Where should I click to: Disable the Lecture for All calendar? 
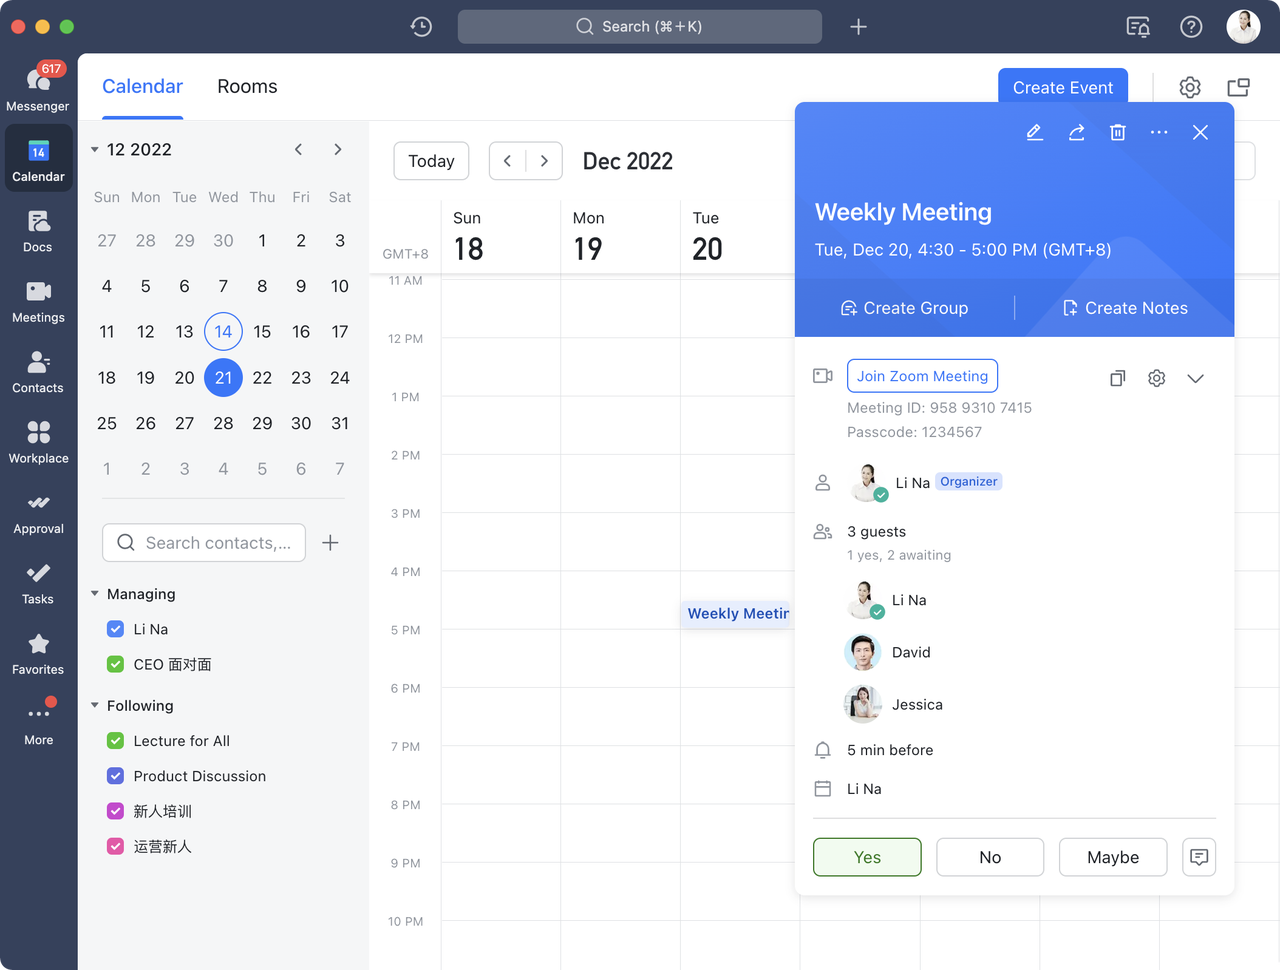point(115,740)
